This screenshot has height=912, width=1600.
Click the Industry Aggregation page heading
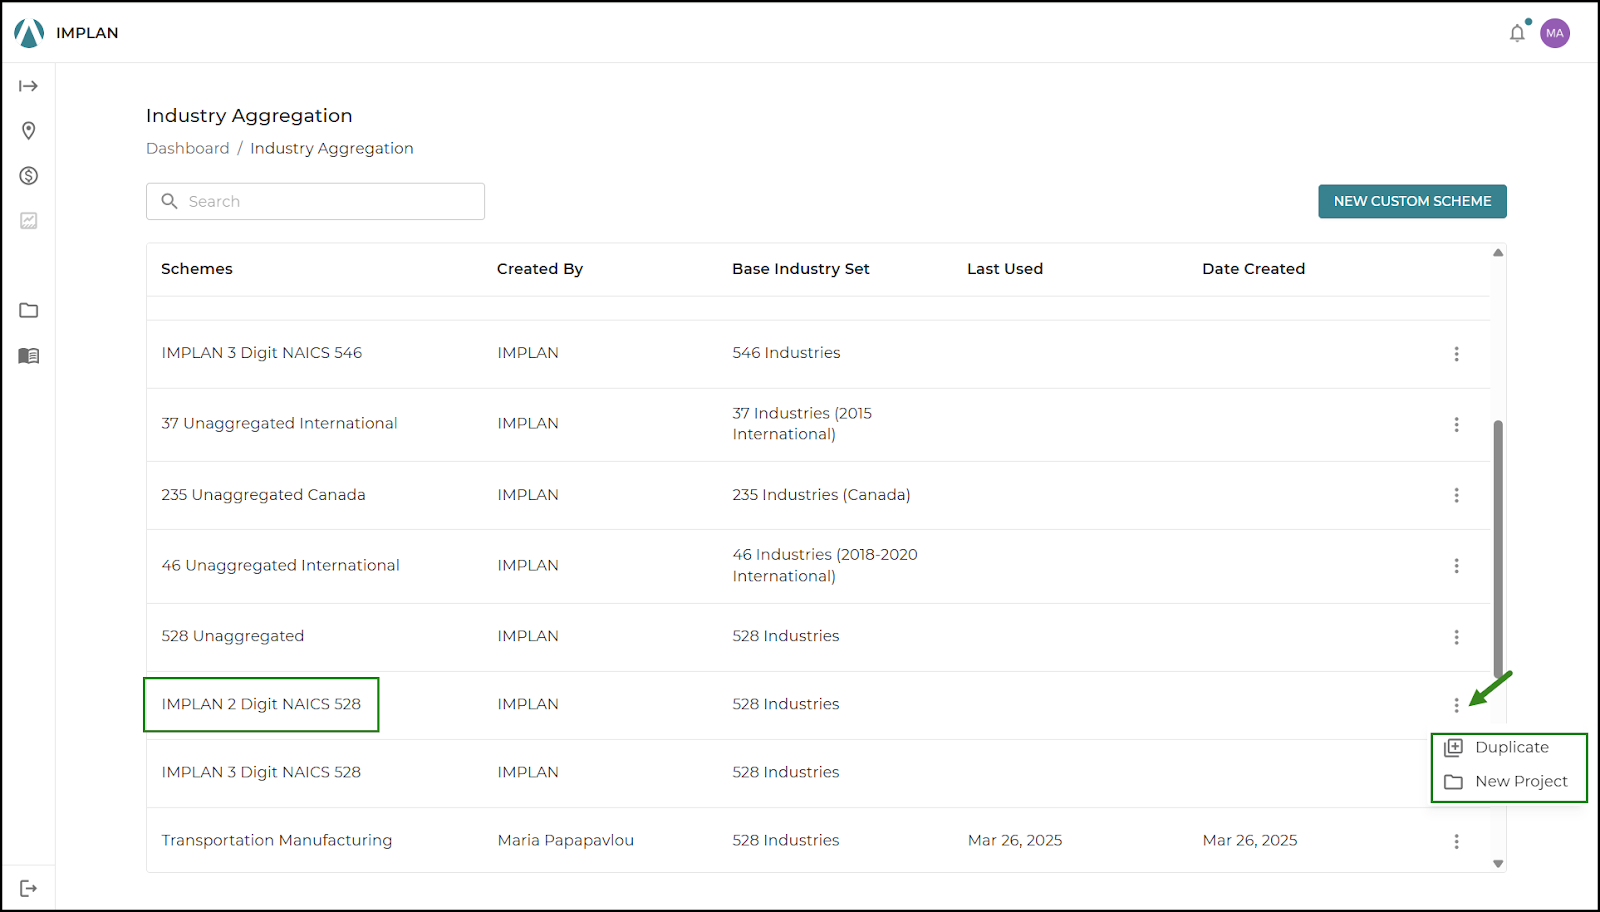click(249, 116)
